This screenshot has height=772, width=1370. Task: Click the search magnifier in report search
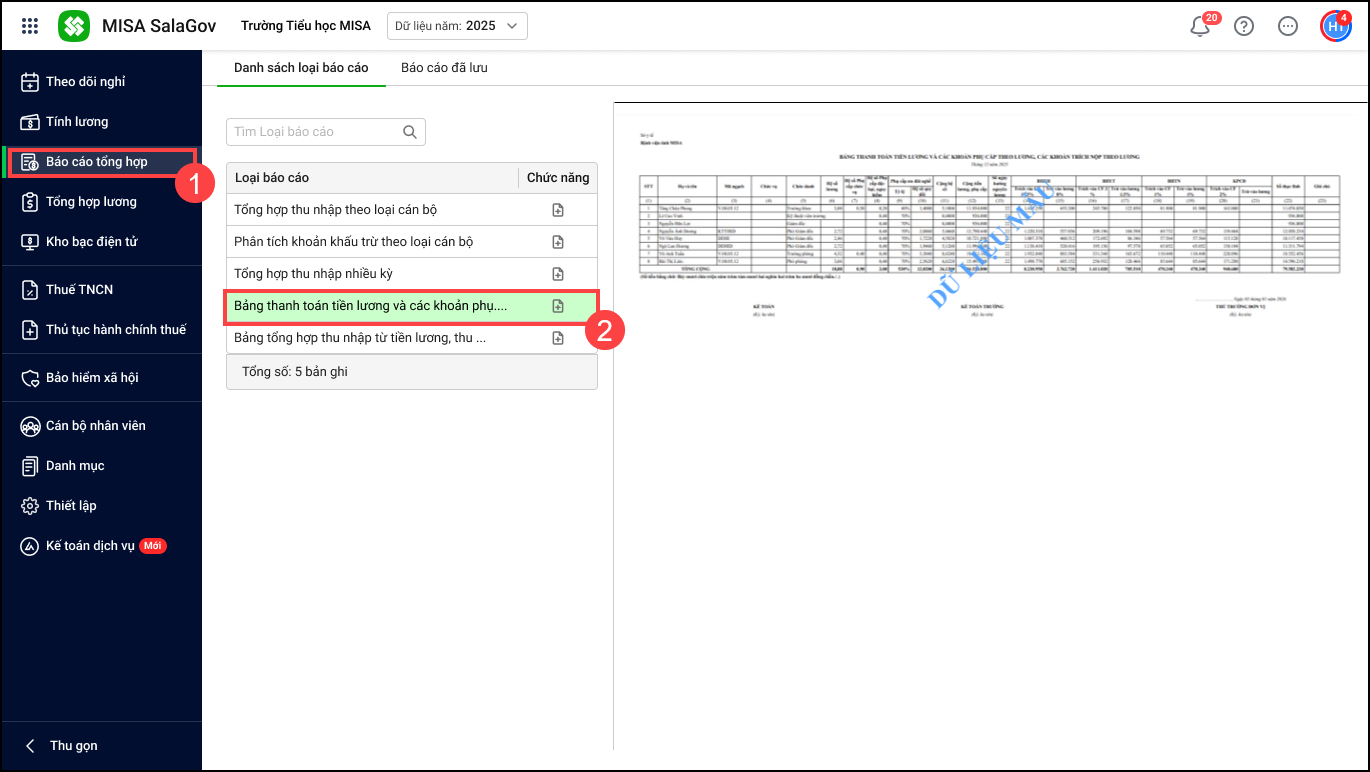(409, 132)
